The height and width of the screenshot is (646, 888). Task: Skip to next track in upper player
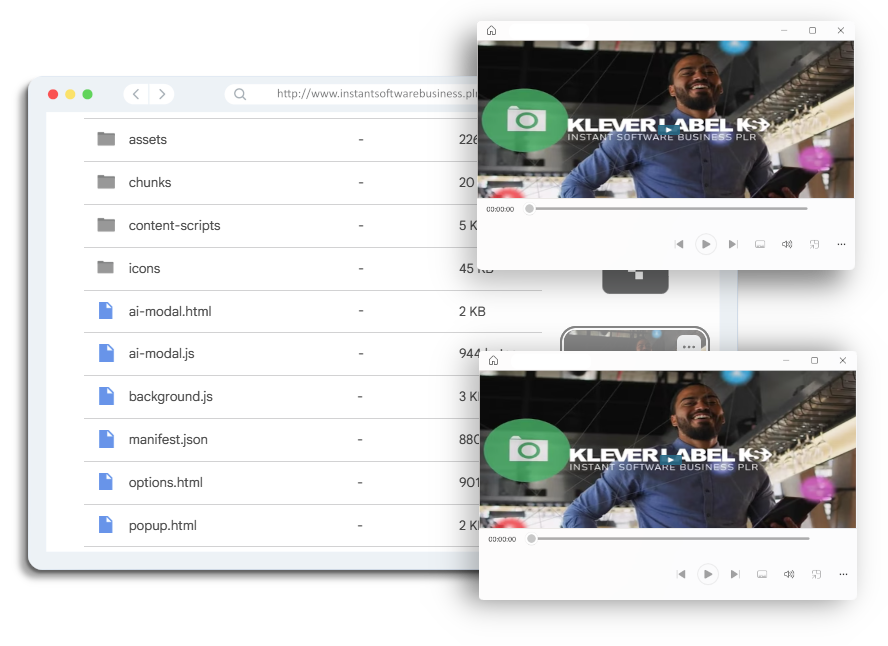tap(733, 244)
